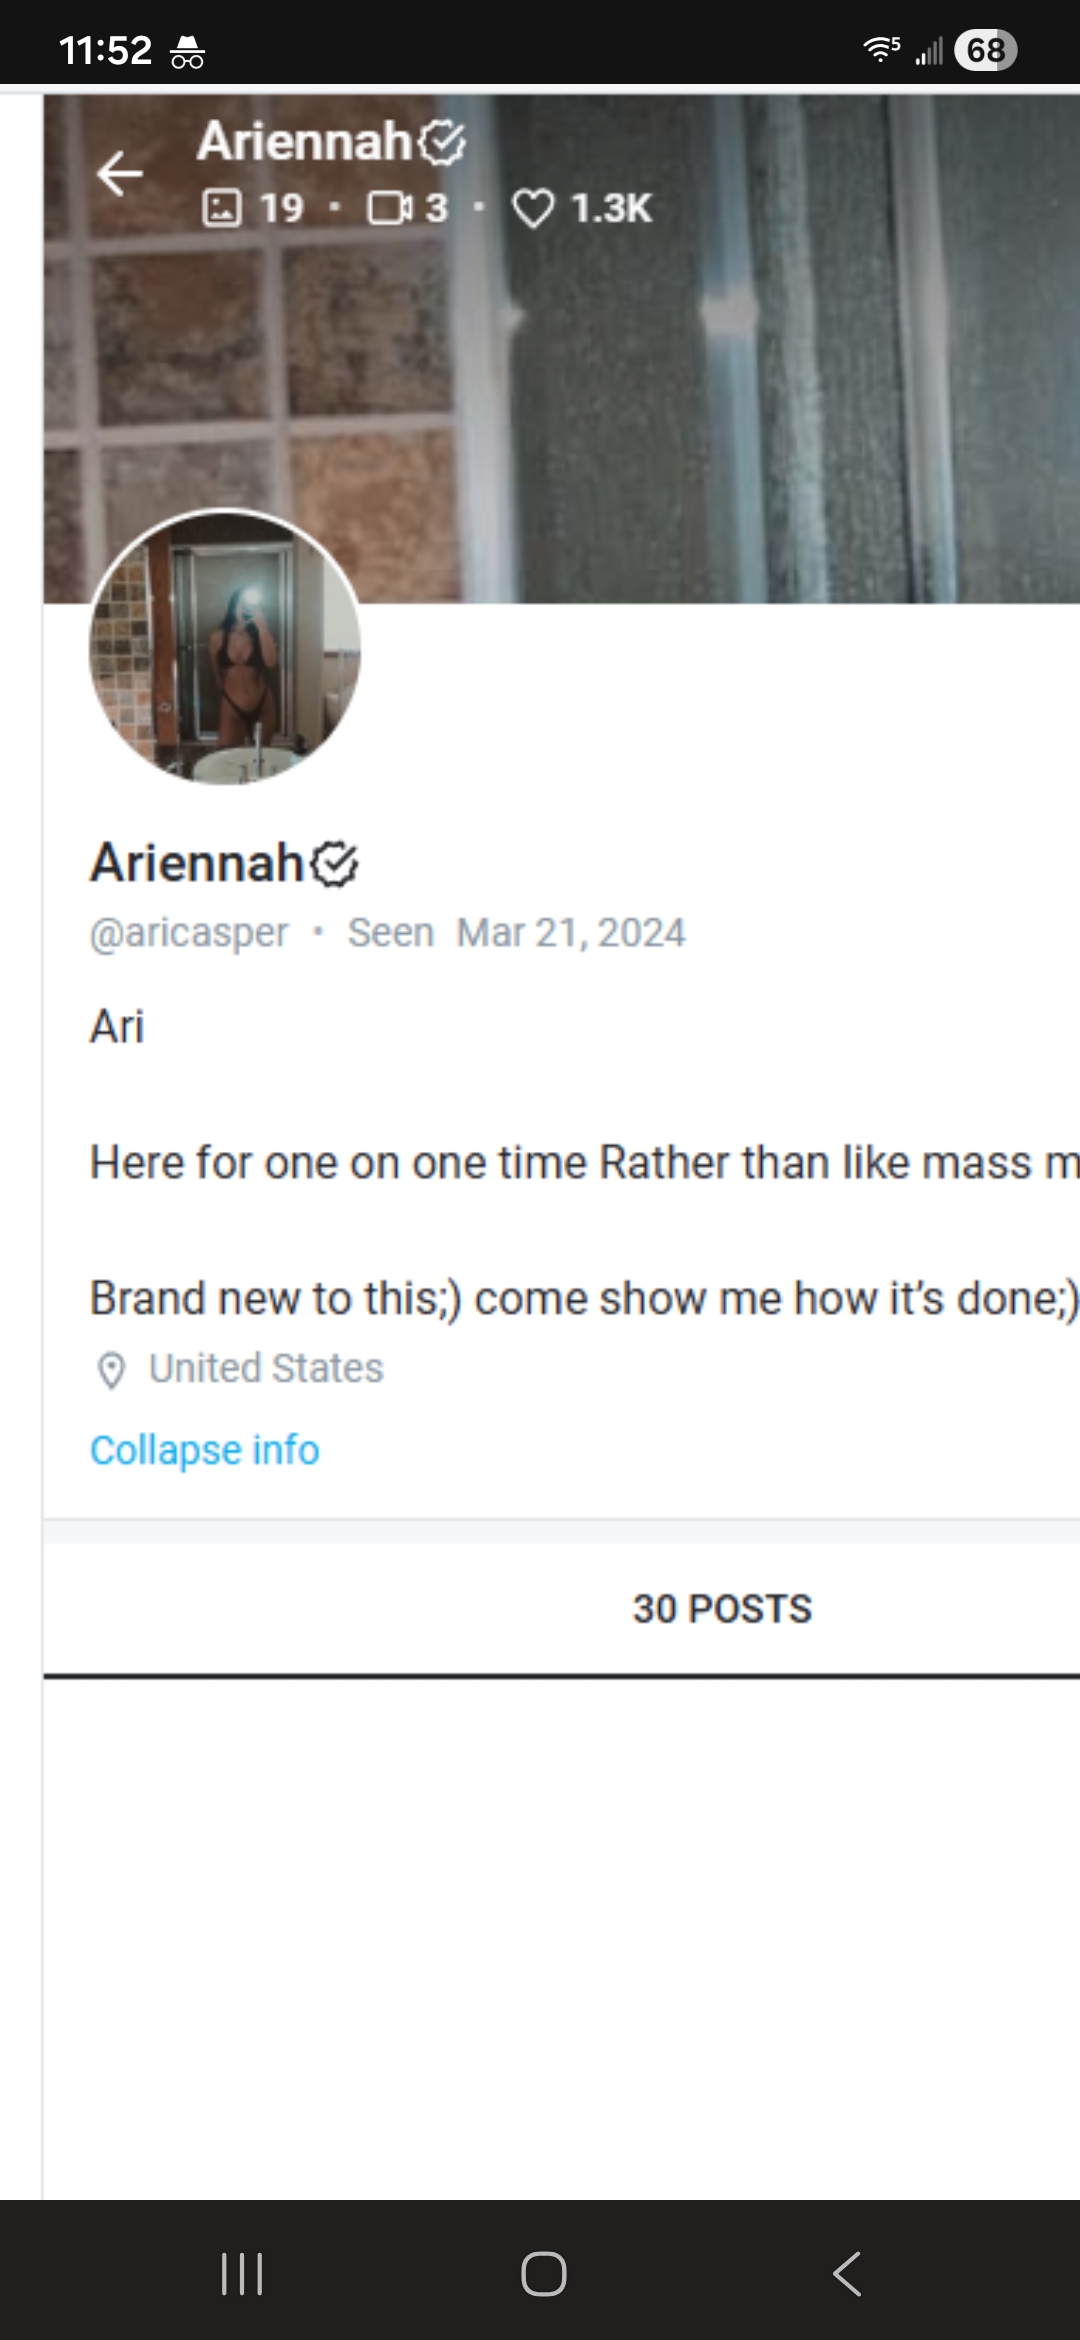This screenshot has width=1080, height=2340.
Task: Tap the back arrow in profile header
Action: pos(121,174)
